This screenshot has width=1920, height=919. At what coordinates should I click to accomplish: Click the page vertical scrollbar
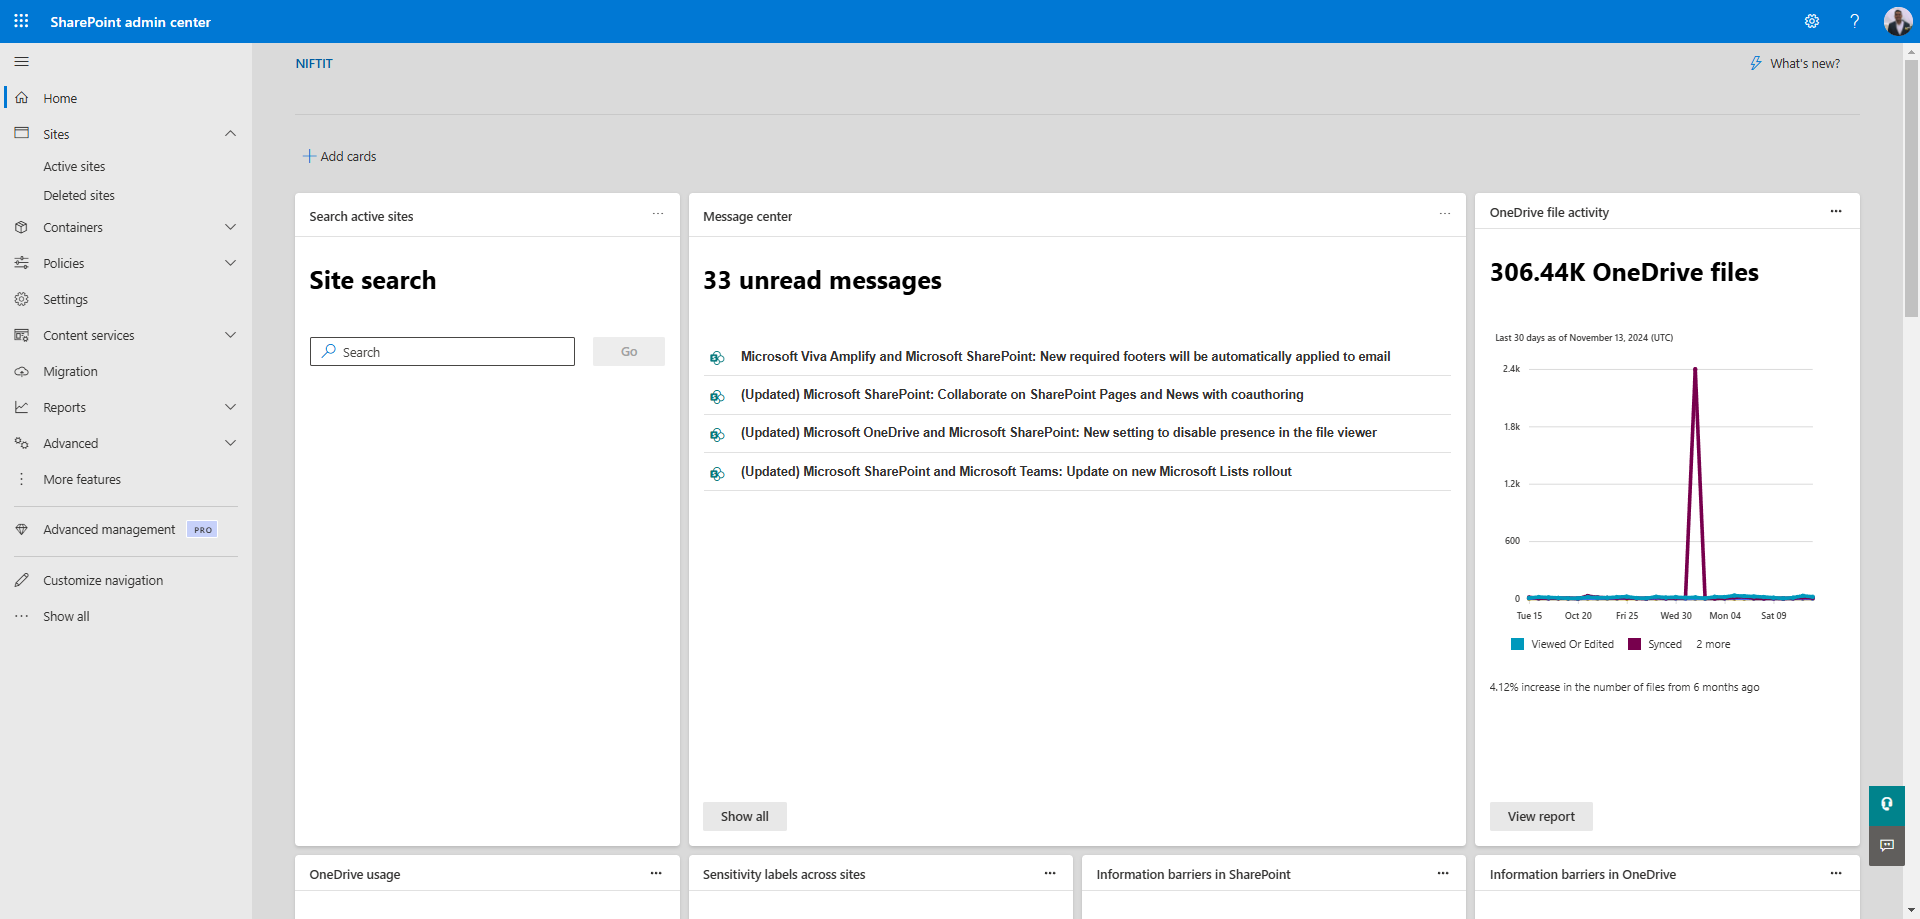coord(1911,190)
